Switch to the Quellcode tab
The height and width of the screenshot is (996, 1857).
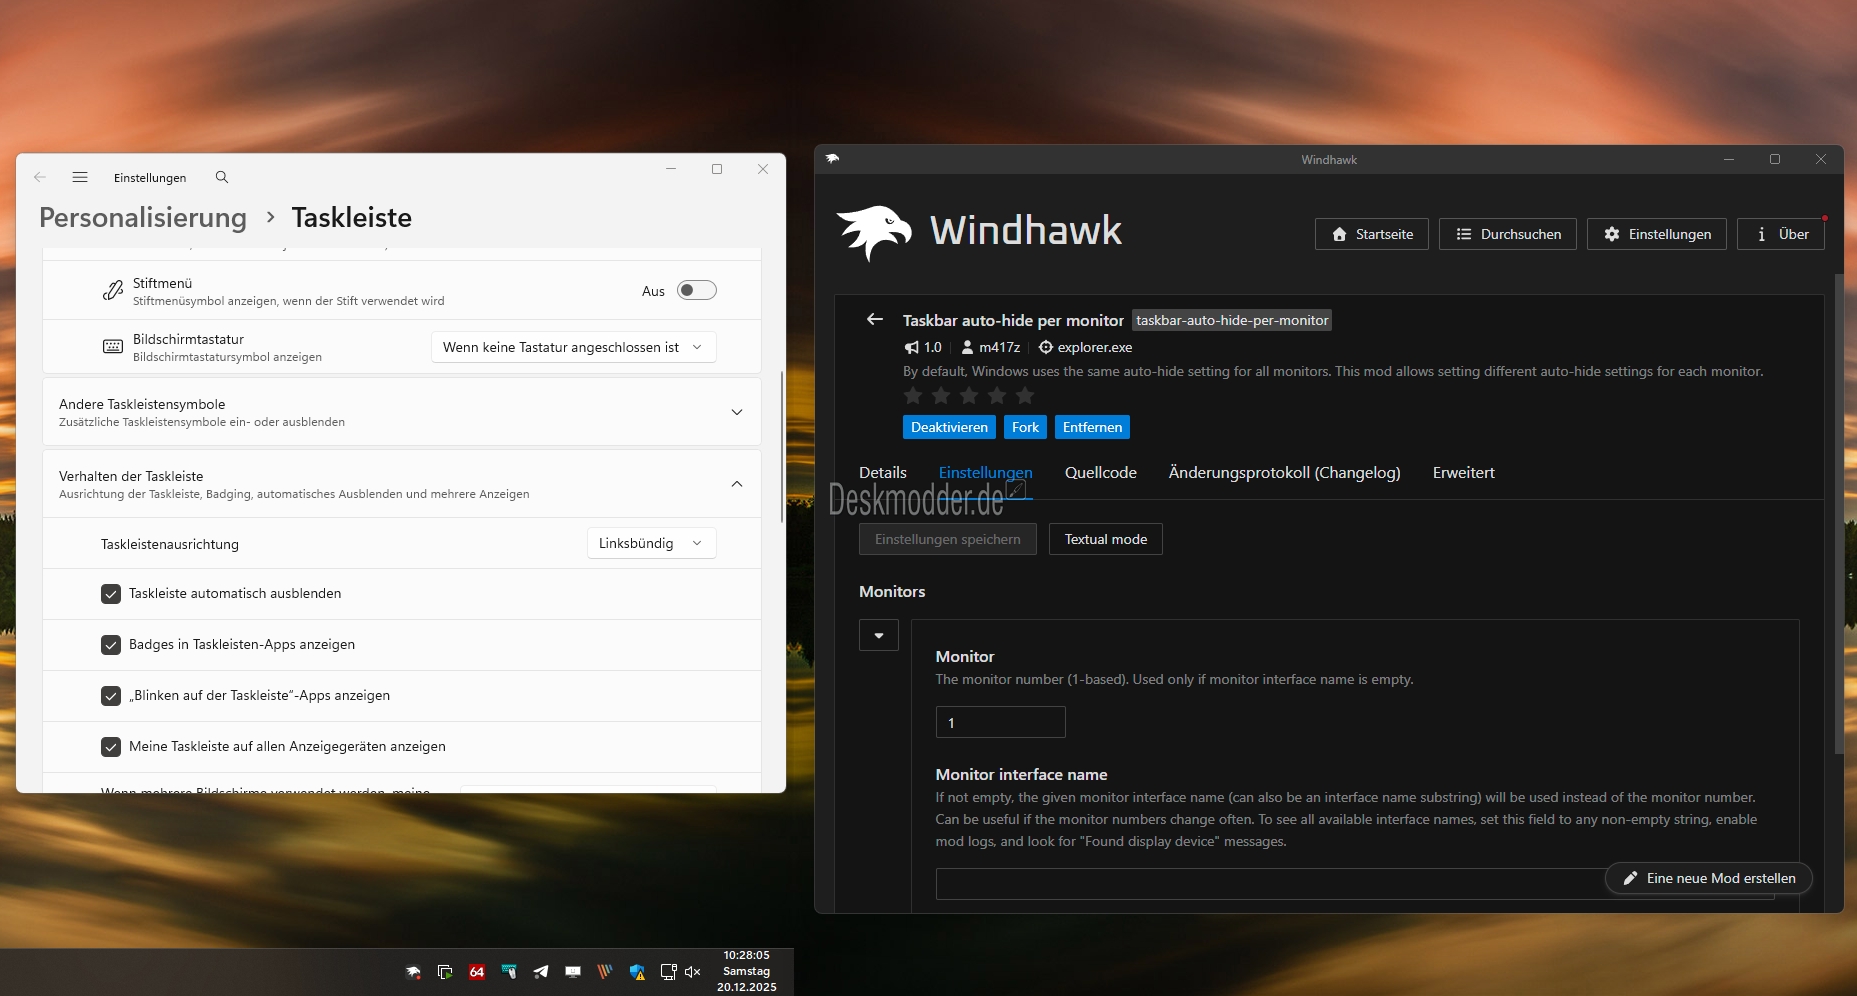point(1100,473)
